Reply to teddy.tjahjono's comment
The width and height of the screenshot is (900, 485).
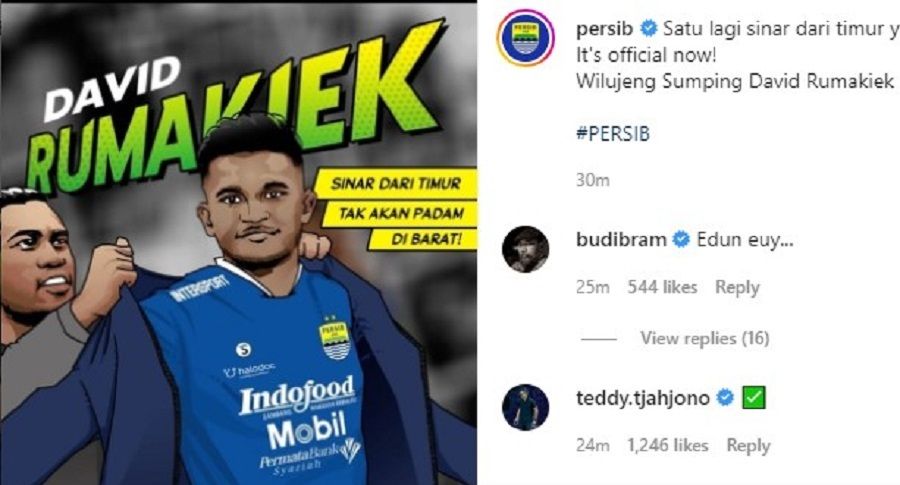[748, 445]
